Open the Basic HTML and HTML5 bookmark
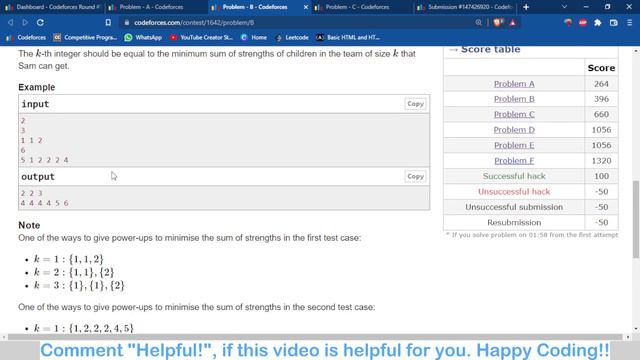 tap(348, 37)
